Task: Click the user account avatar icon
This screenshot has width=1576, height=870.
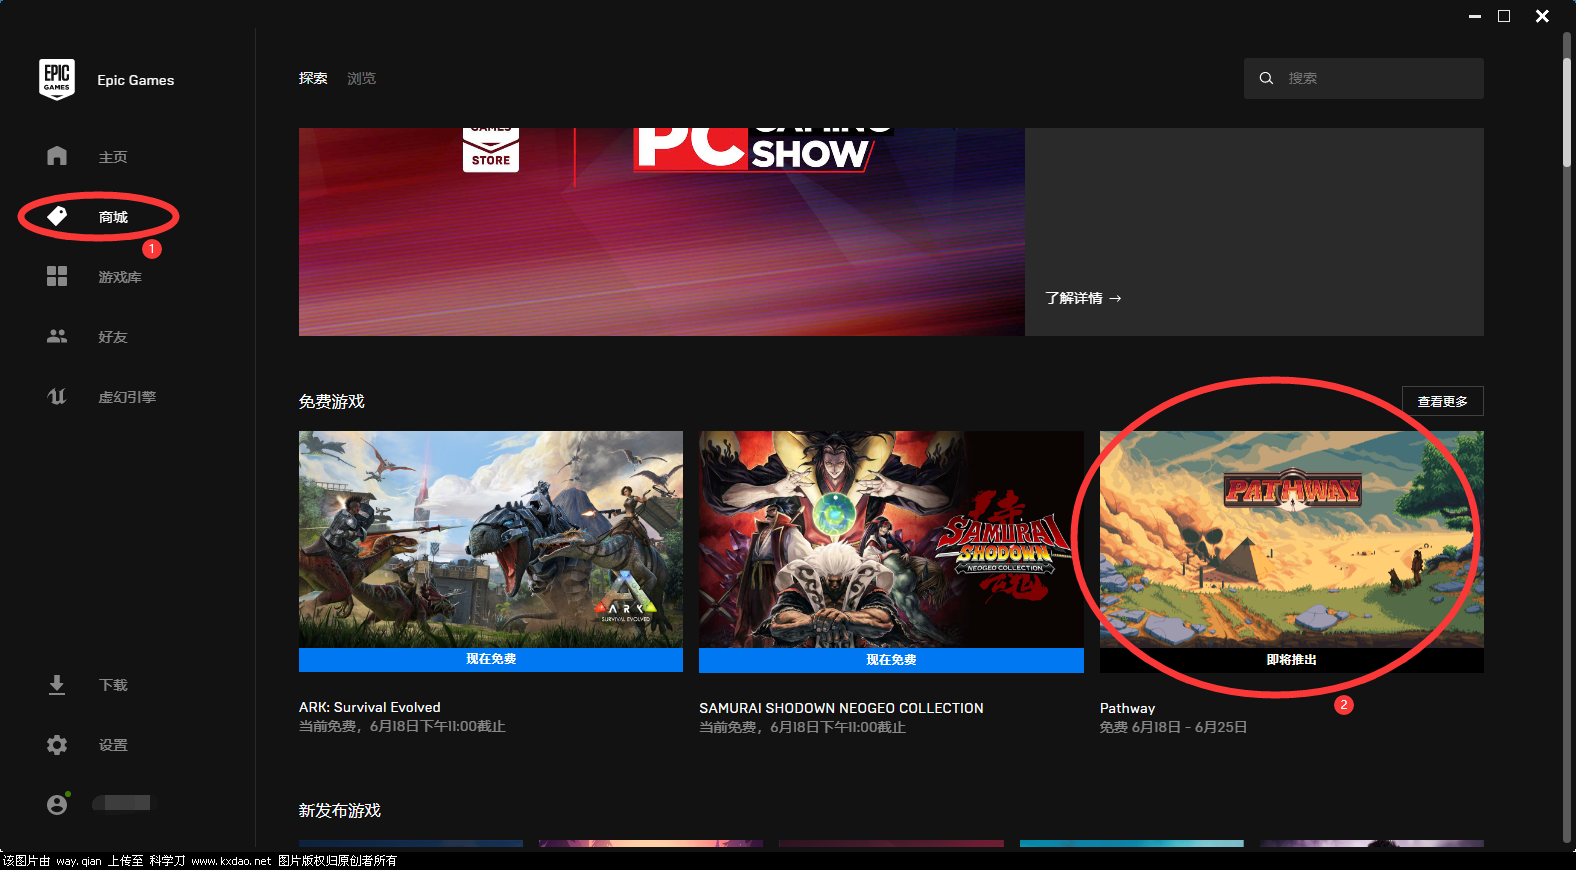Action: (x=57, y=804)
